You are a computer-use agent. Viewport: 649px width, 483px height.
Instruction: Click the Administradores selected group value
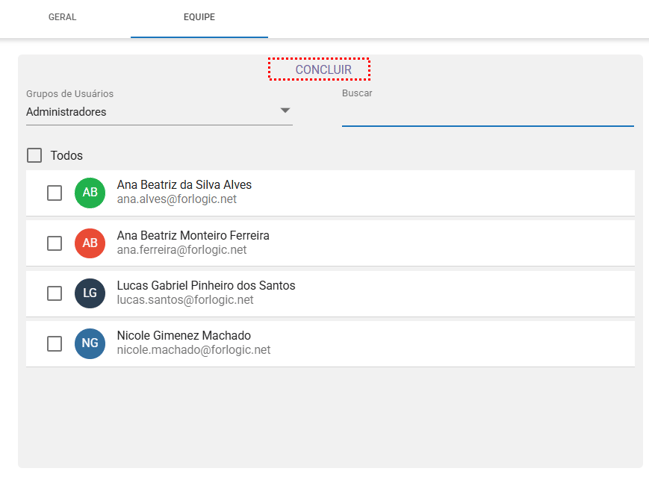(66, 112)
